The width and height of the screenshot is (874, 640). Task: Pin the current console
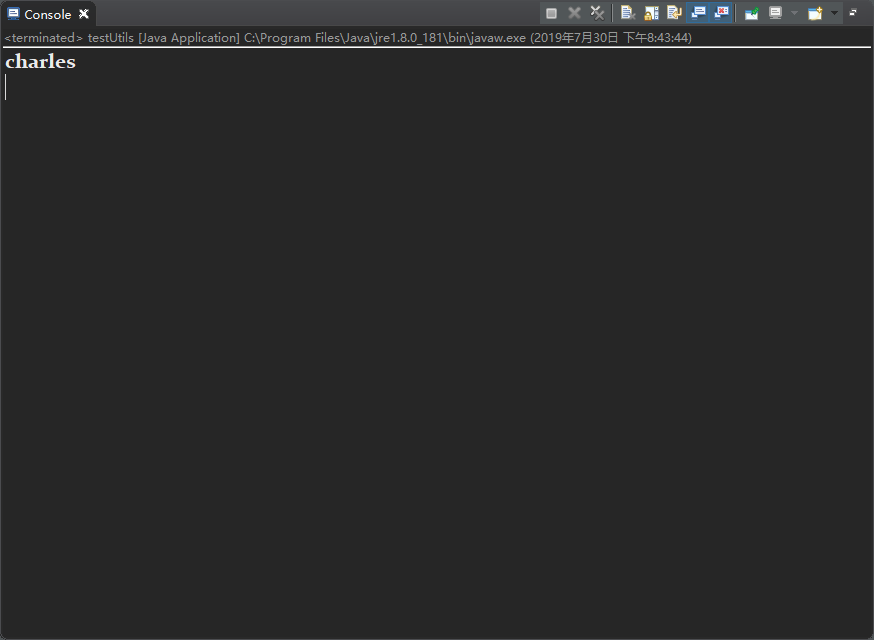pos(752,13)
